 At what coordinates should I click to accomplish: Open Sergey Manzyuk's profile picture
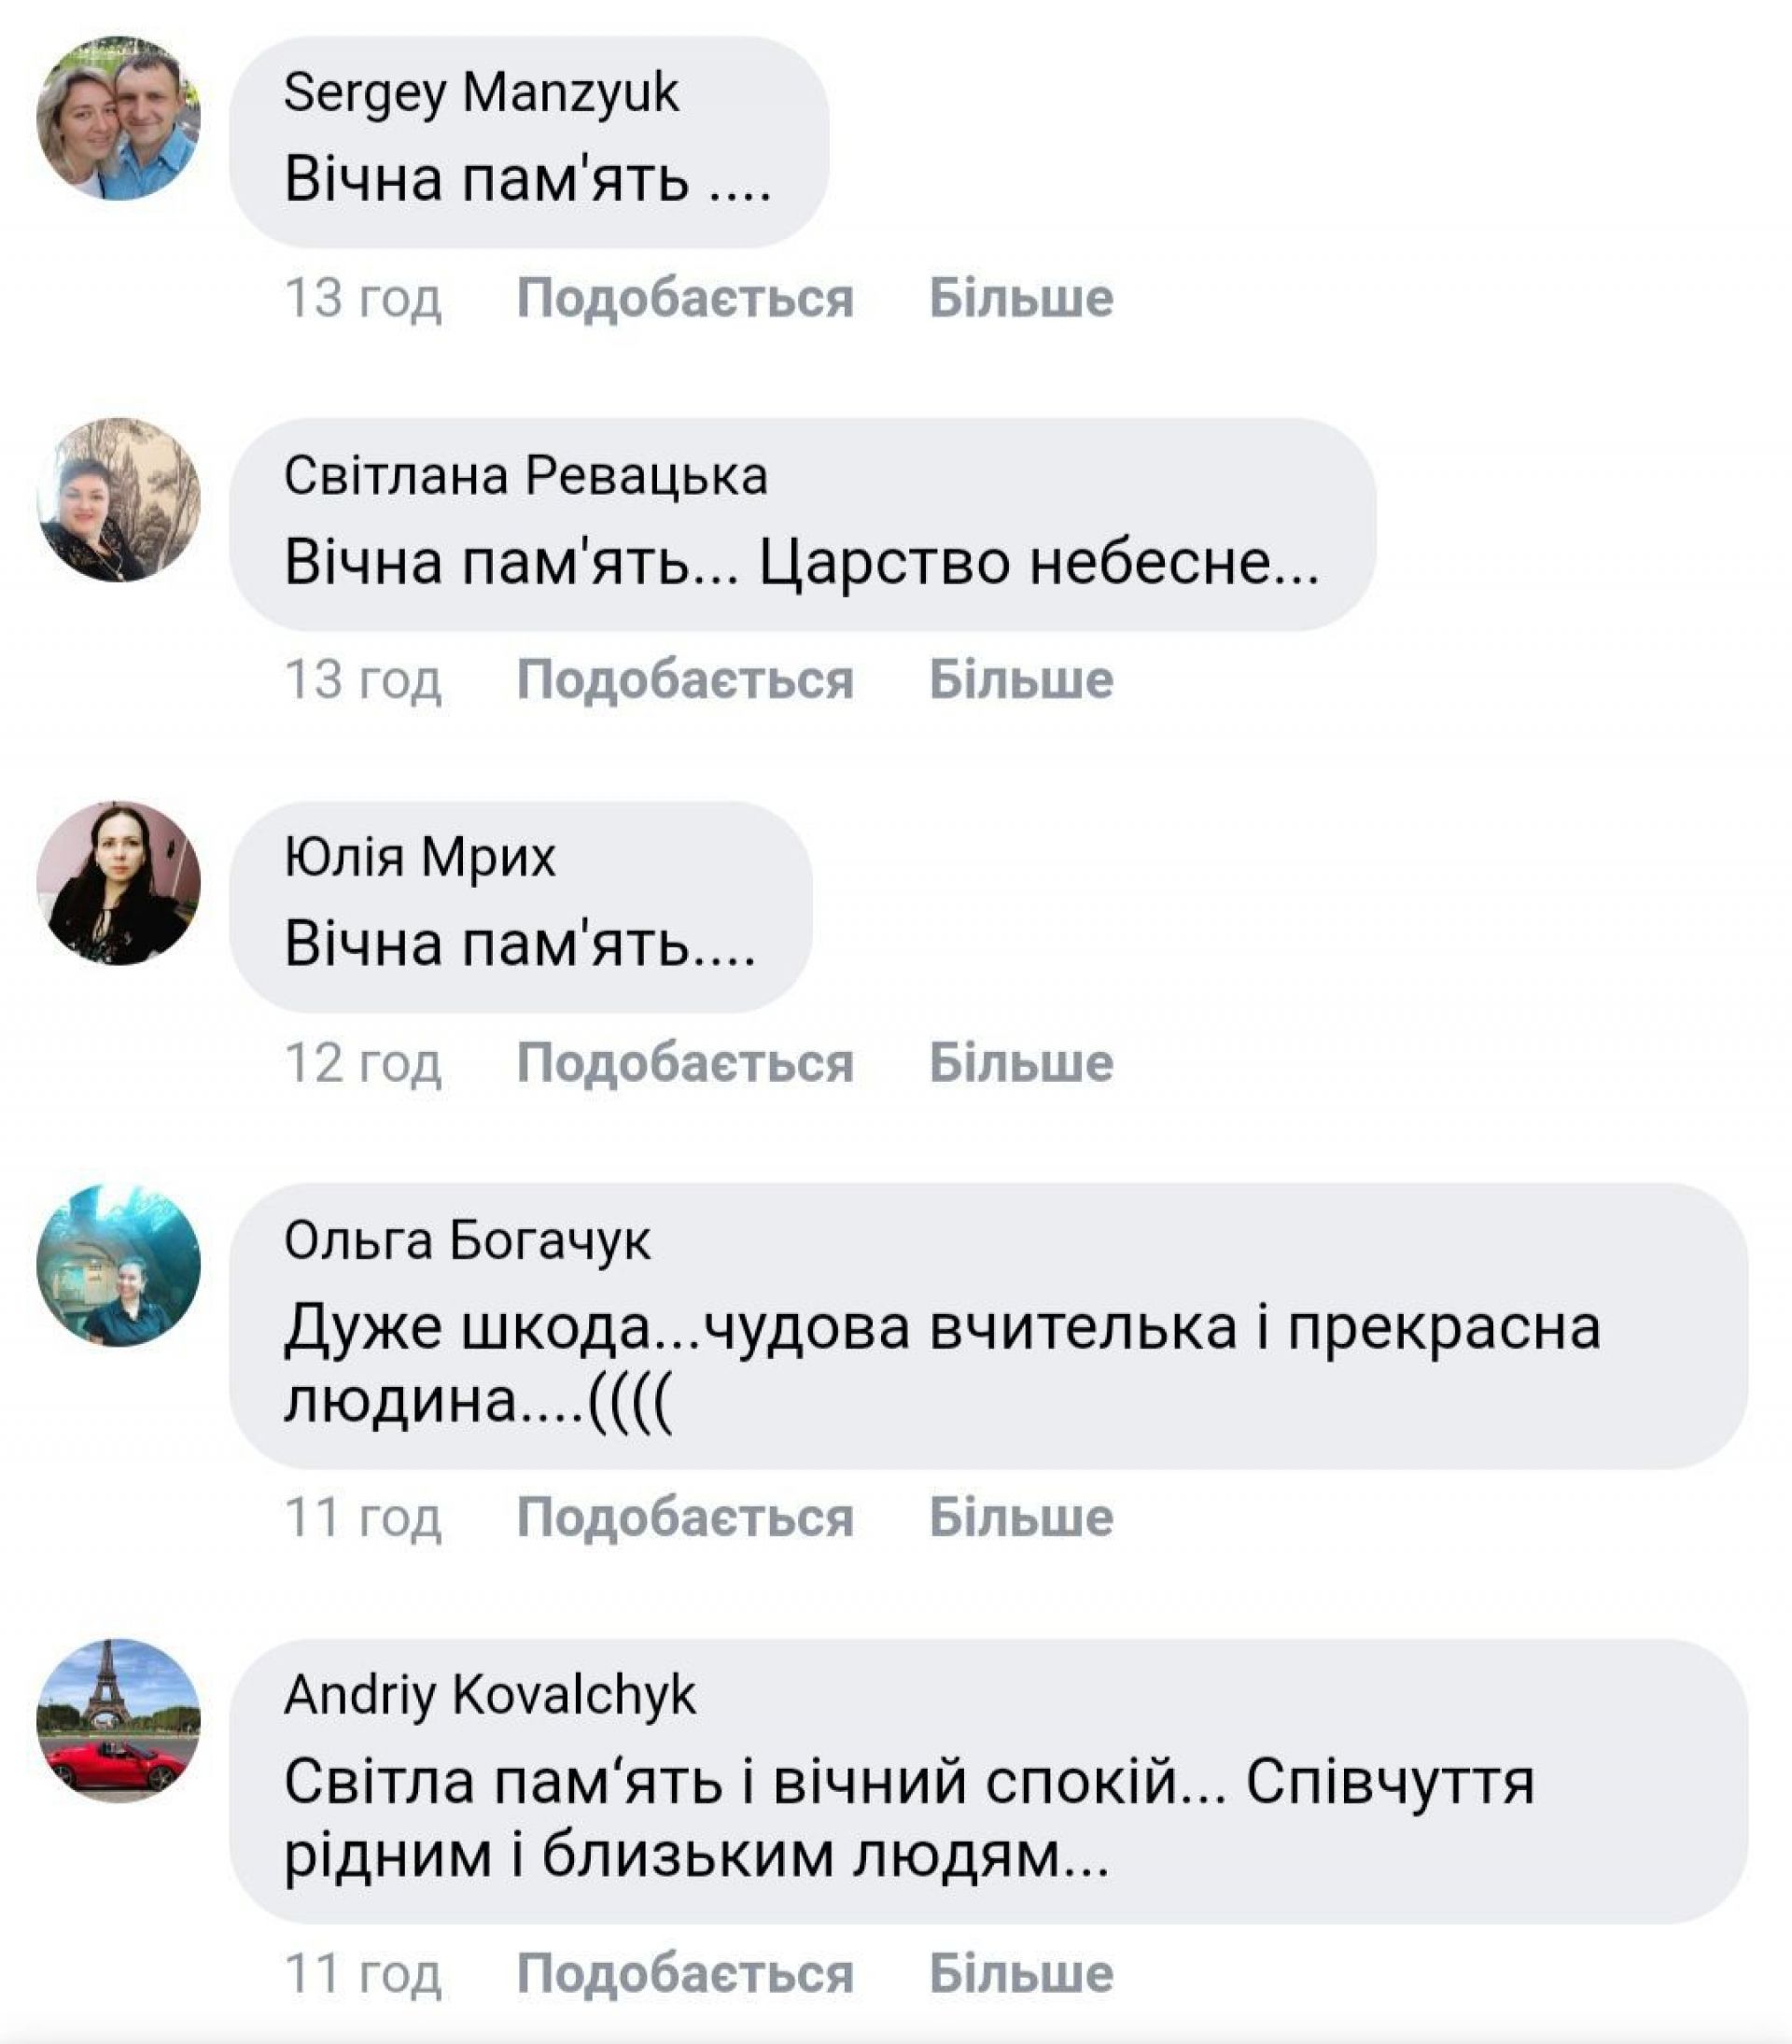point(118,118)
